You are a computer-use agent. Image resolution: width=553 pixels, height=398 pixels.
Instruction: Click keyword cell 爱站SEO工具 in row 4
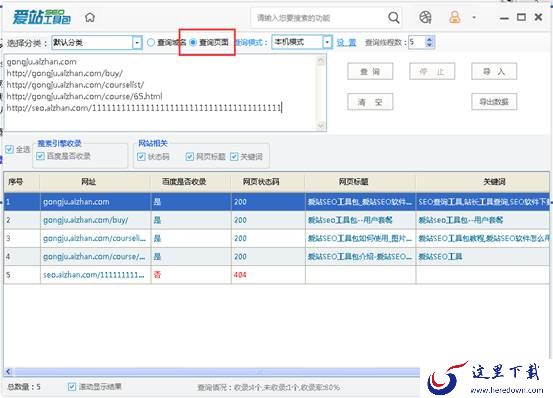(483, 257)
